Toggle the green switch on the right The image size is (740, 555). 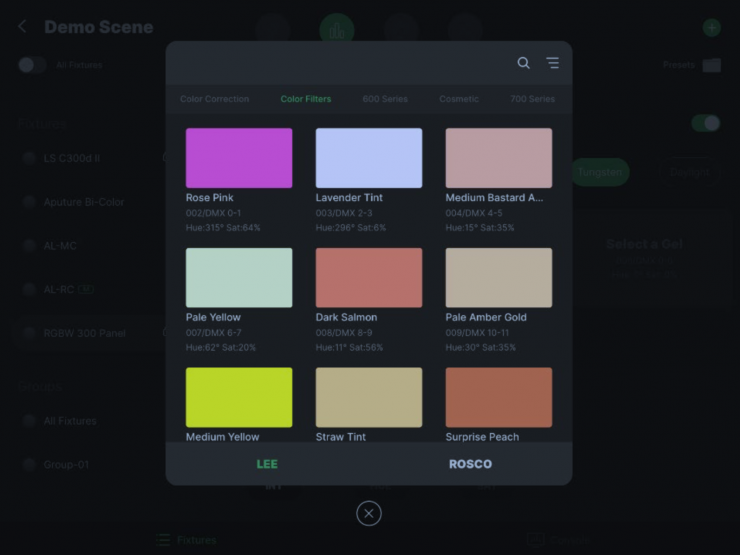tap(705, 123)
